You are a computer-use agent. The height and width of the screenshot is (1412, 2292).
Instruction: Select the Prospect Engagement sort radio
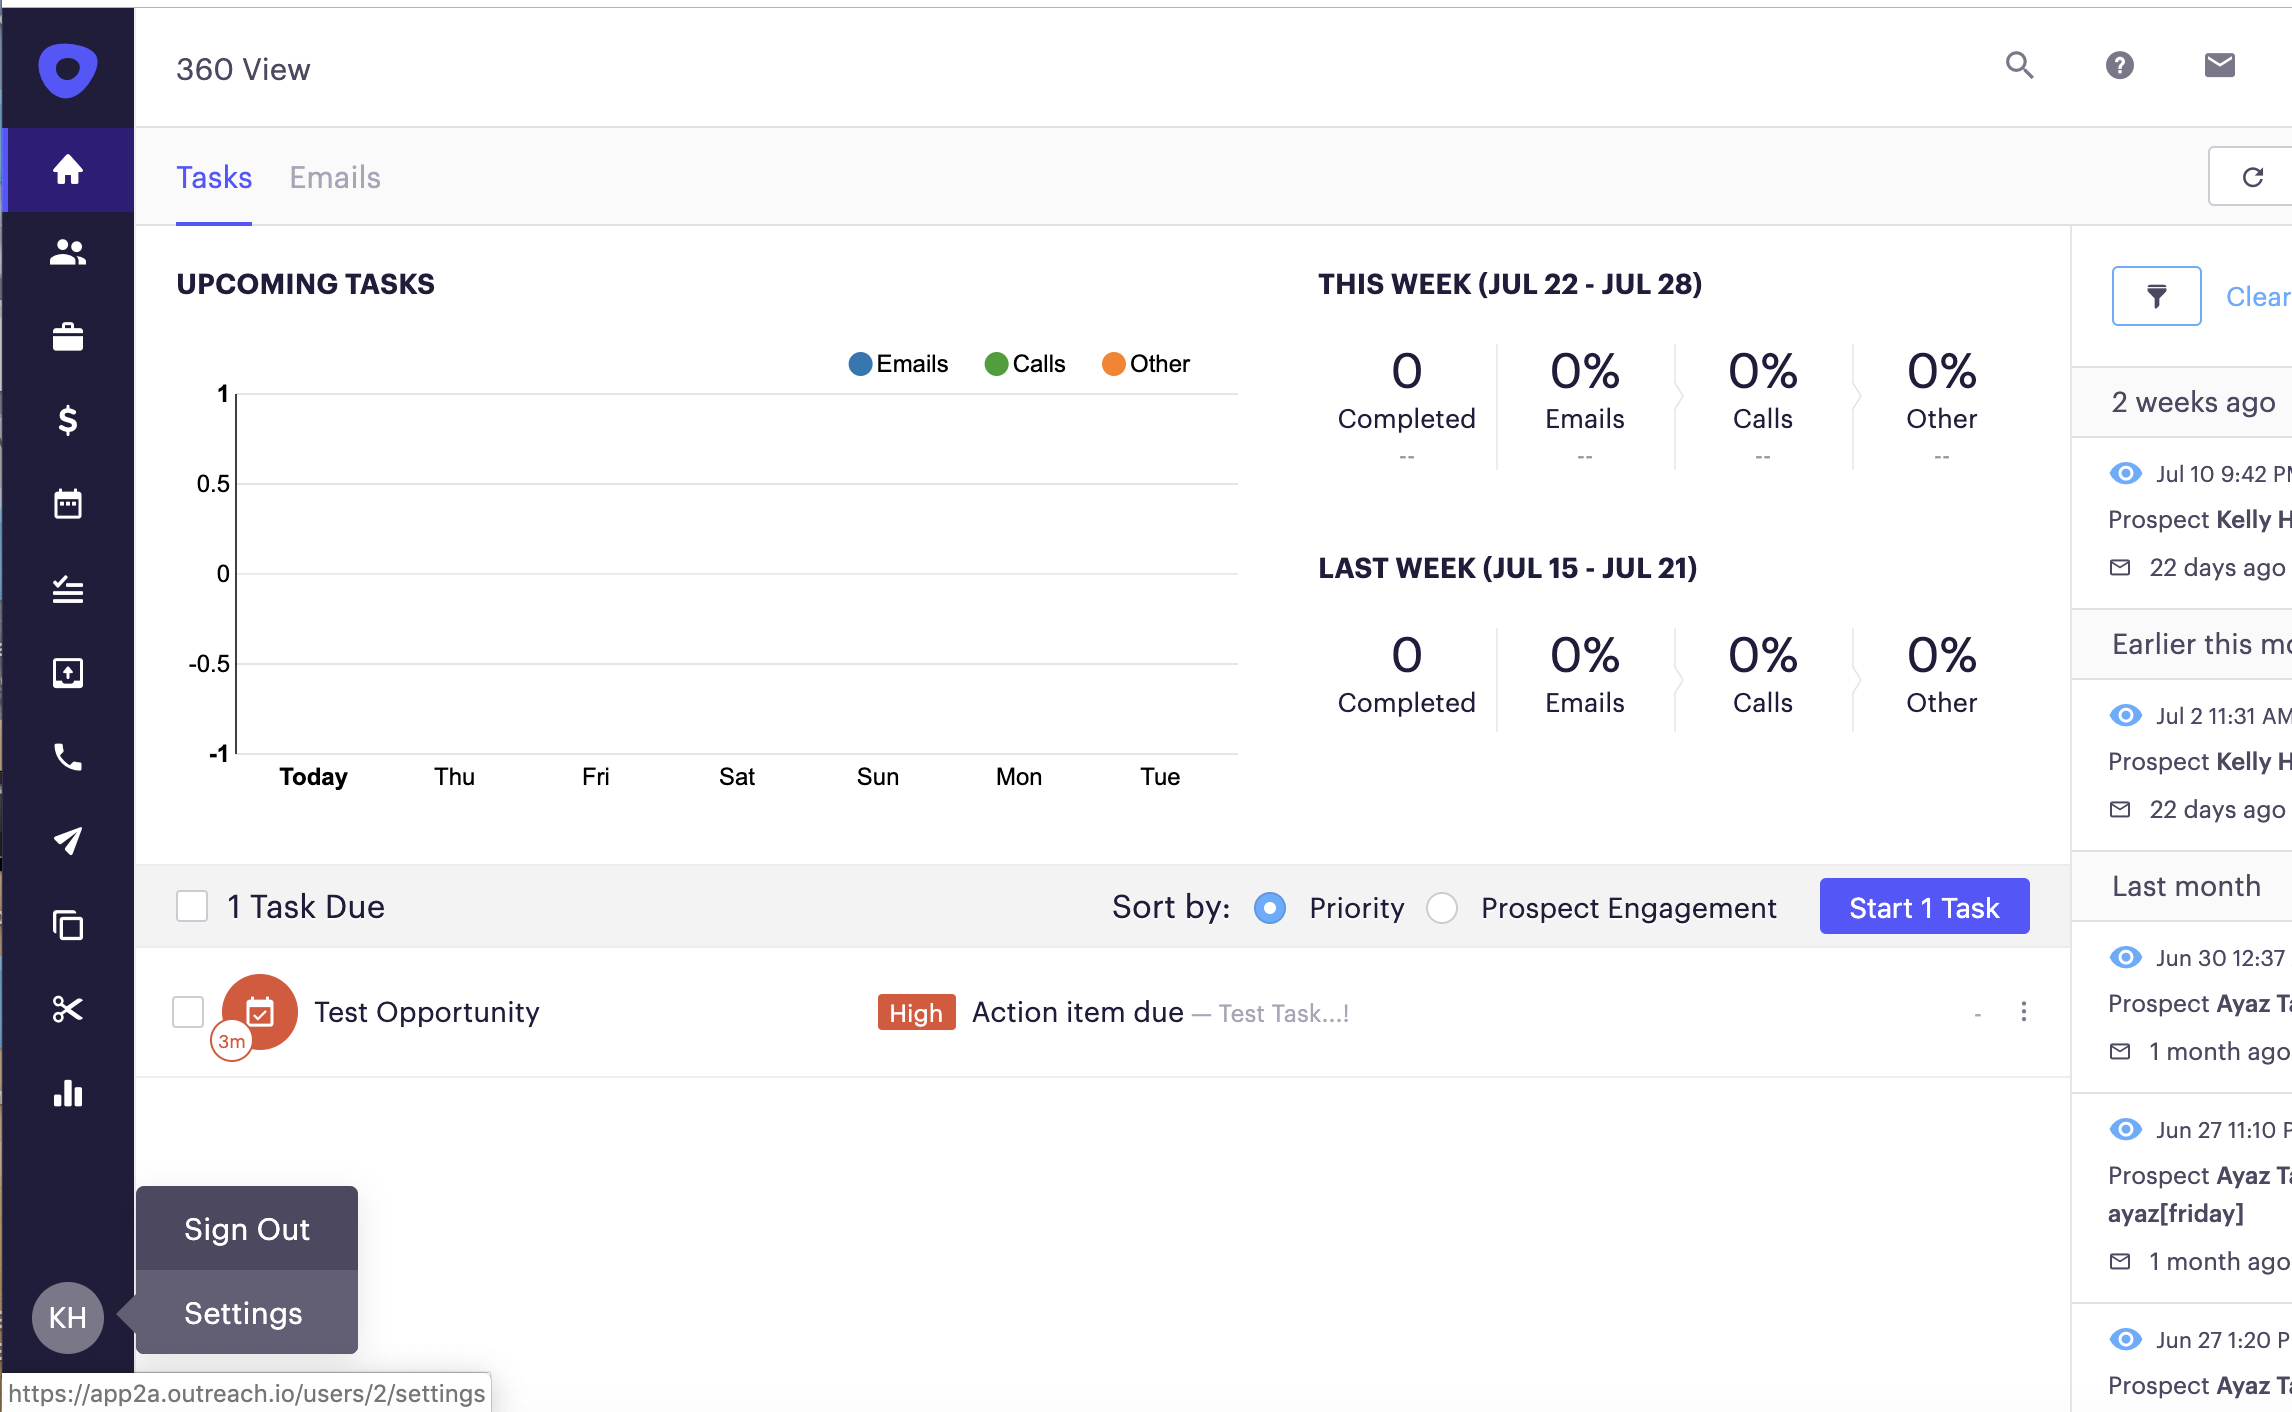(x=1441, y=908)
